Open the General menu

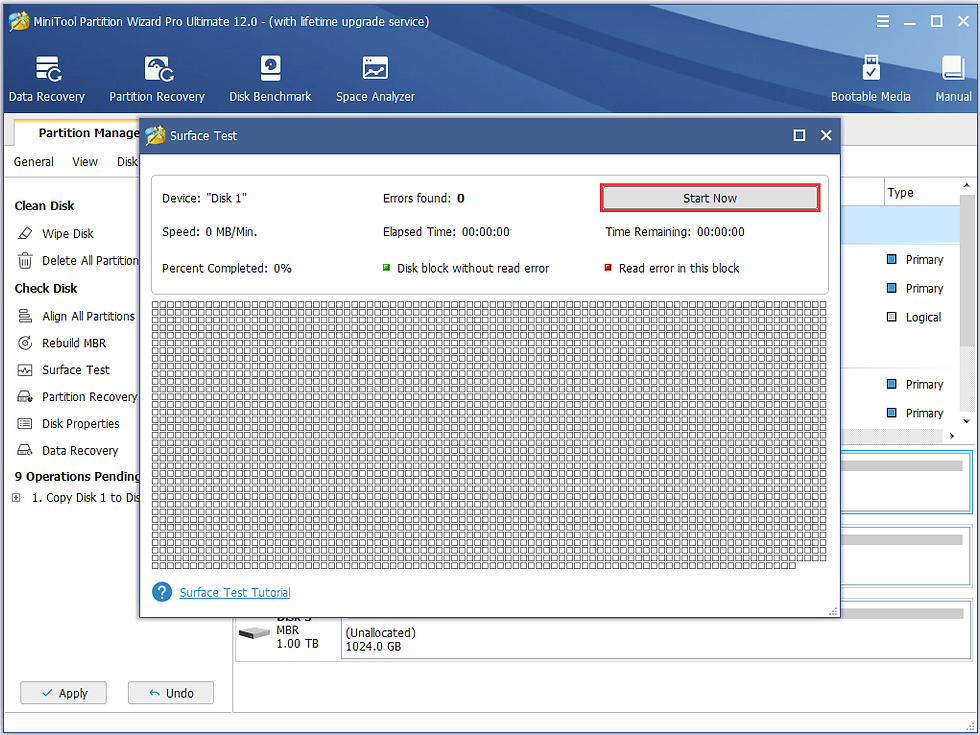click(34, 162)
